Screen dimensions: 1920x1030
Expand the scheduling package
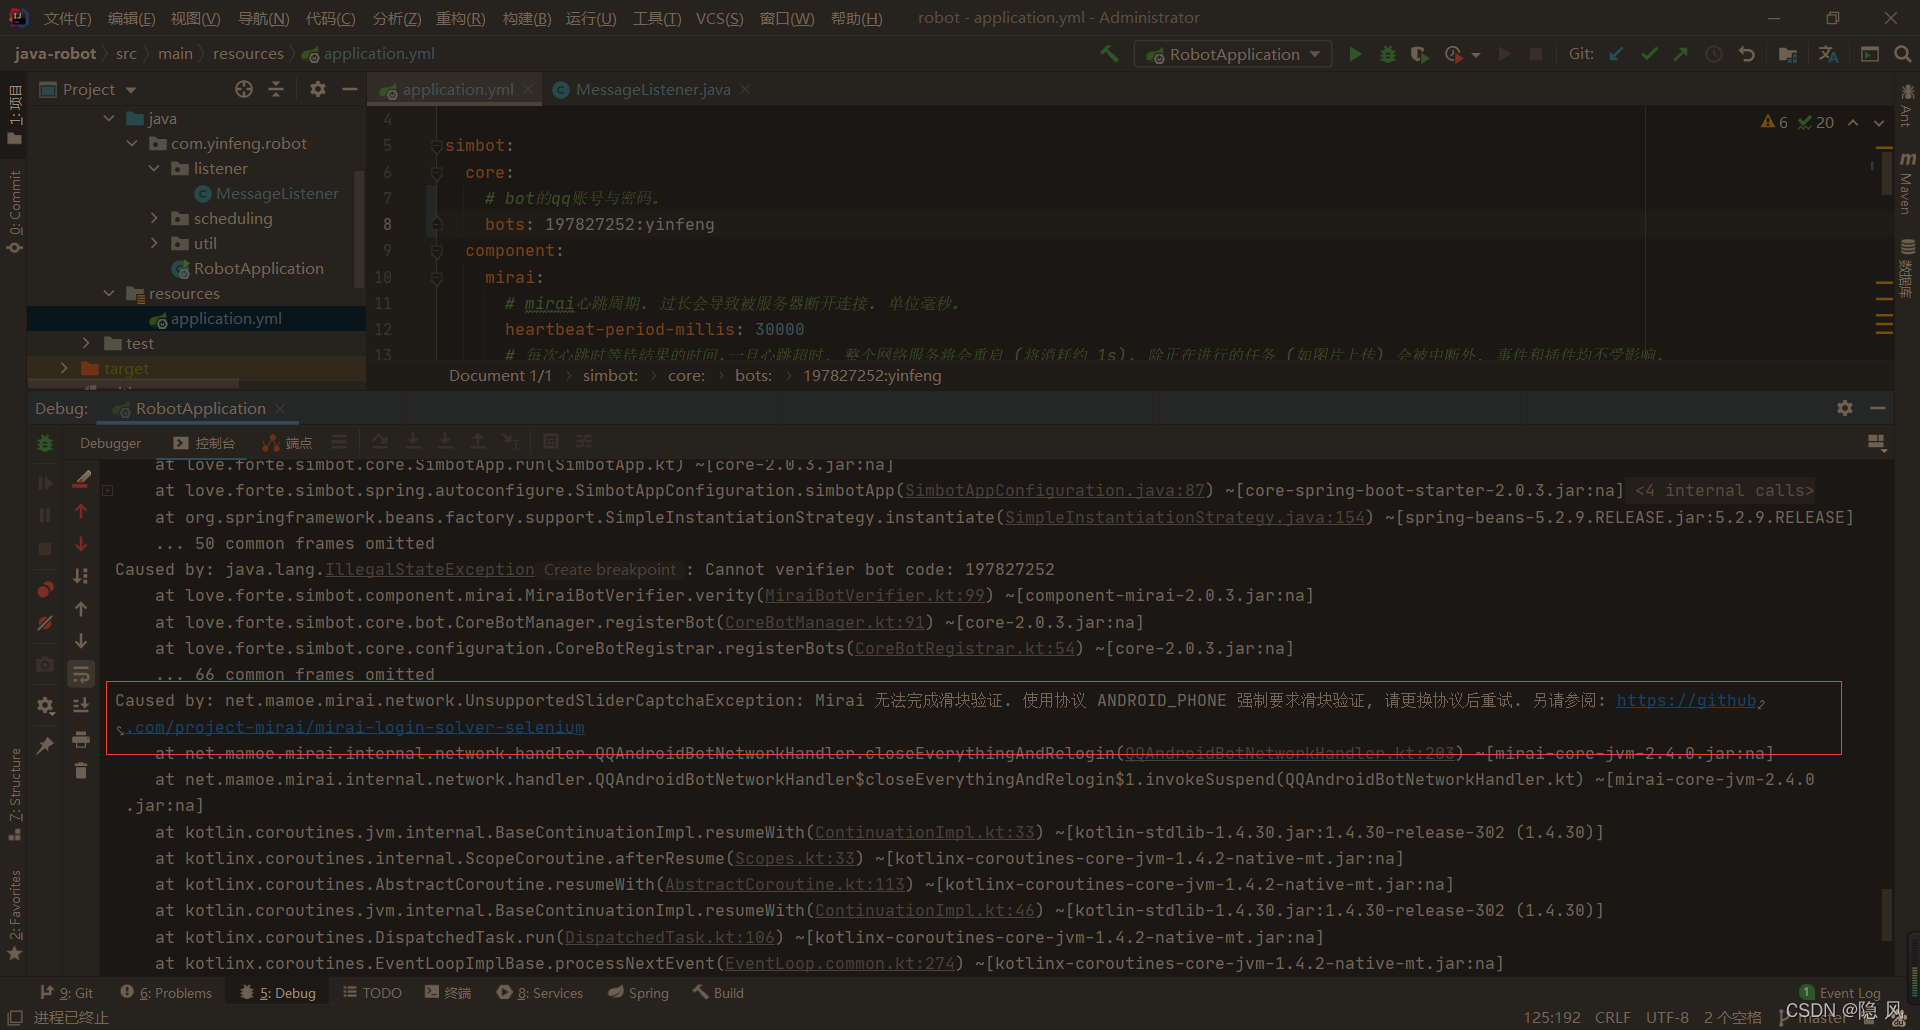[154, 218]
